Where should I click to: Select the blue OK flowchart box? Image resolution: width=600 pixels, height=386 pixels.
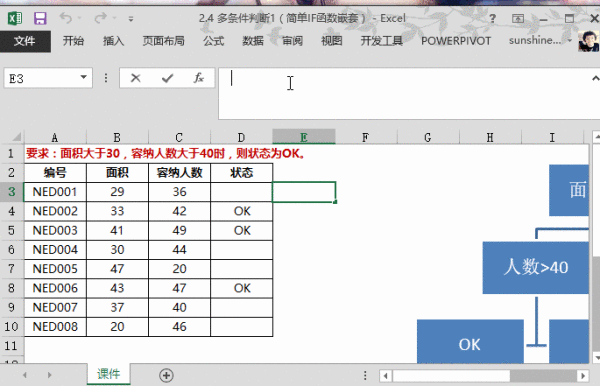470,341
